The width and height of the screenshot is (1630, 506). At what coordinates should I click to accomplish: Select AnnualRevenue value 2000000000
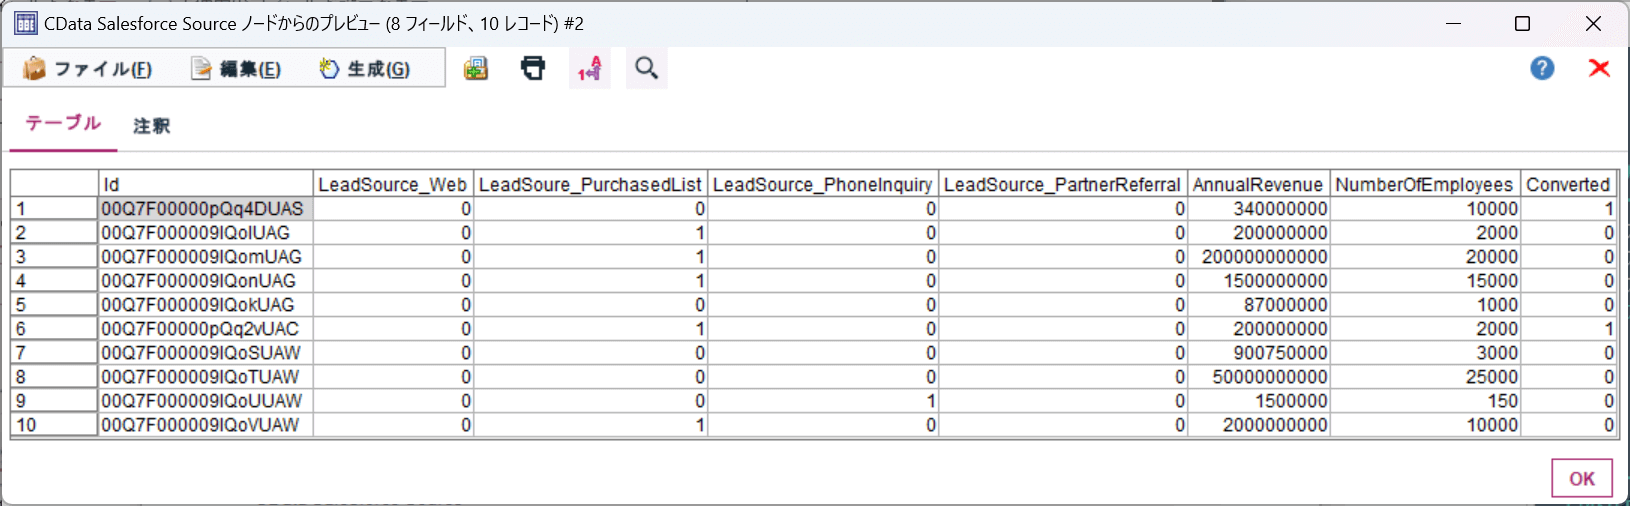pyautogui.click(x=1259, y=424)
